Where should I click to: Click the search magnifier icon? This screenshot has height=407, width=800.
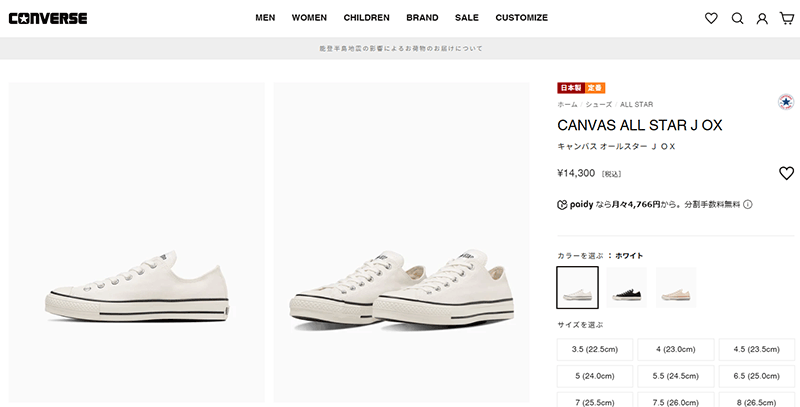(737, 18)
